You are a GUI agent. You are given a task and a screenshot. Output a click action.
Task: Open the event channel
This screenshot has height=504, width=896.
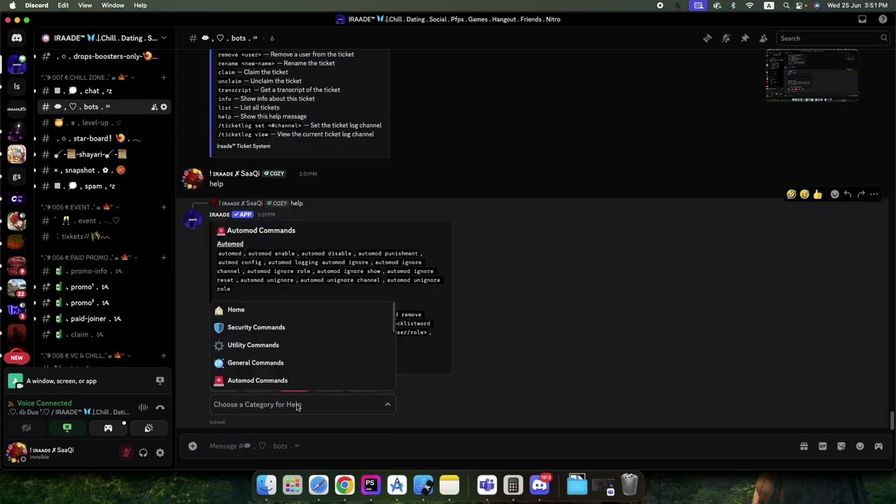pos(104,221)
